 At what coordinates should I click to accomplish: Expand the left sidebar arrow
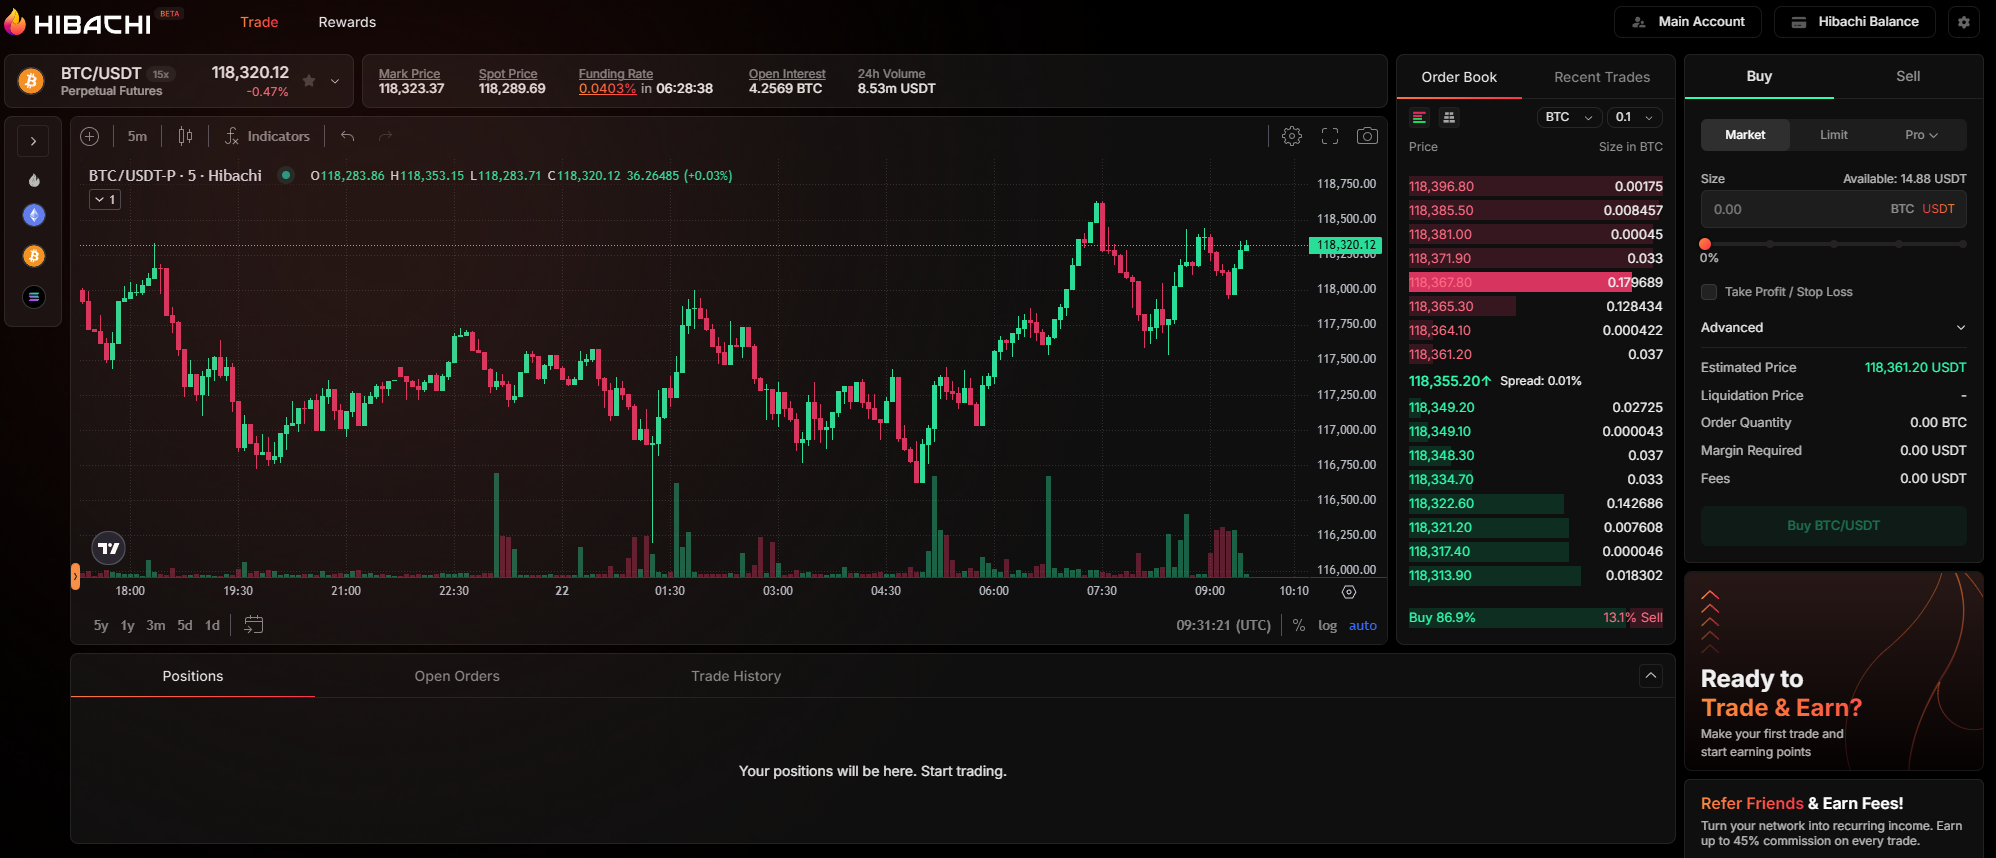33,141
